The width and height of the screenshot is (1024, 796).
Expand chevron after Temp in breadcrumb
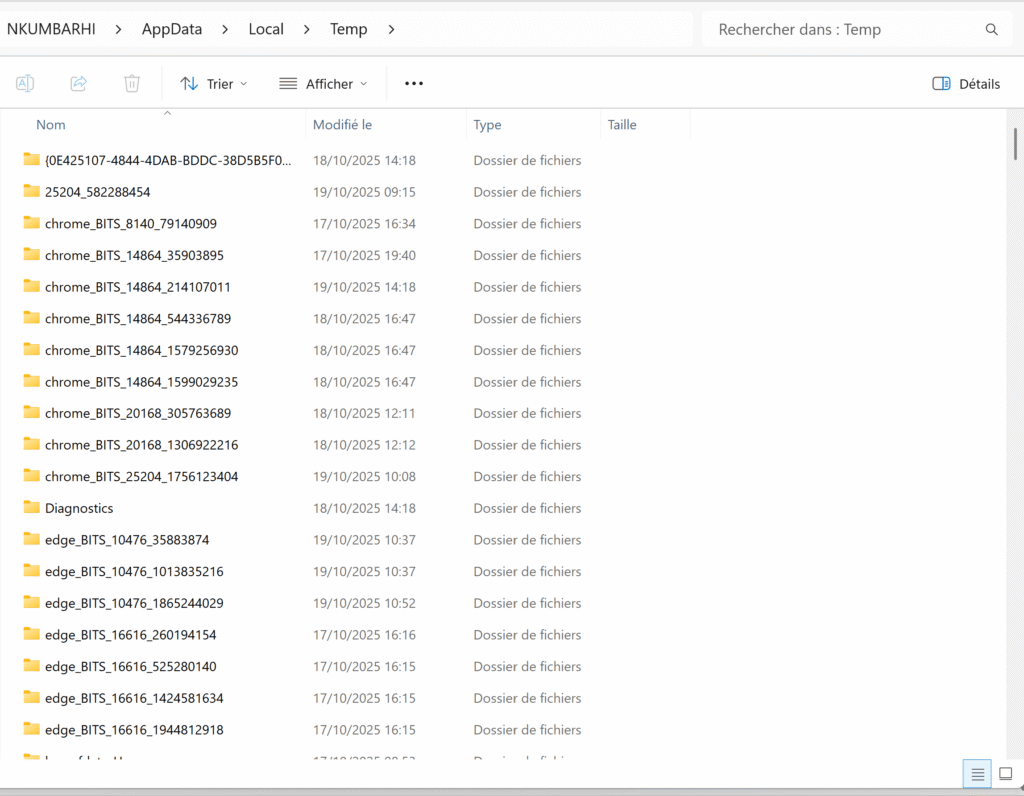pyautogui.click(x=392, y=30)
